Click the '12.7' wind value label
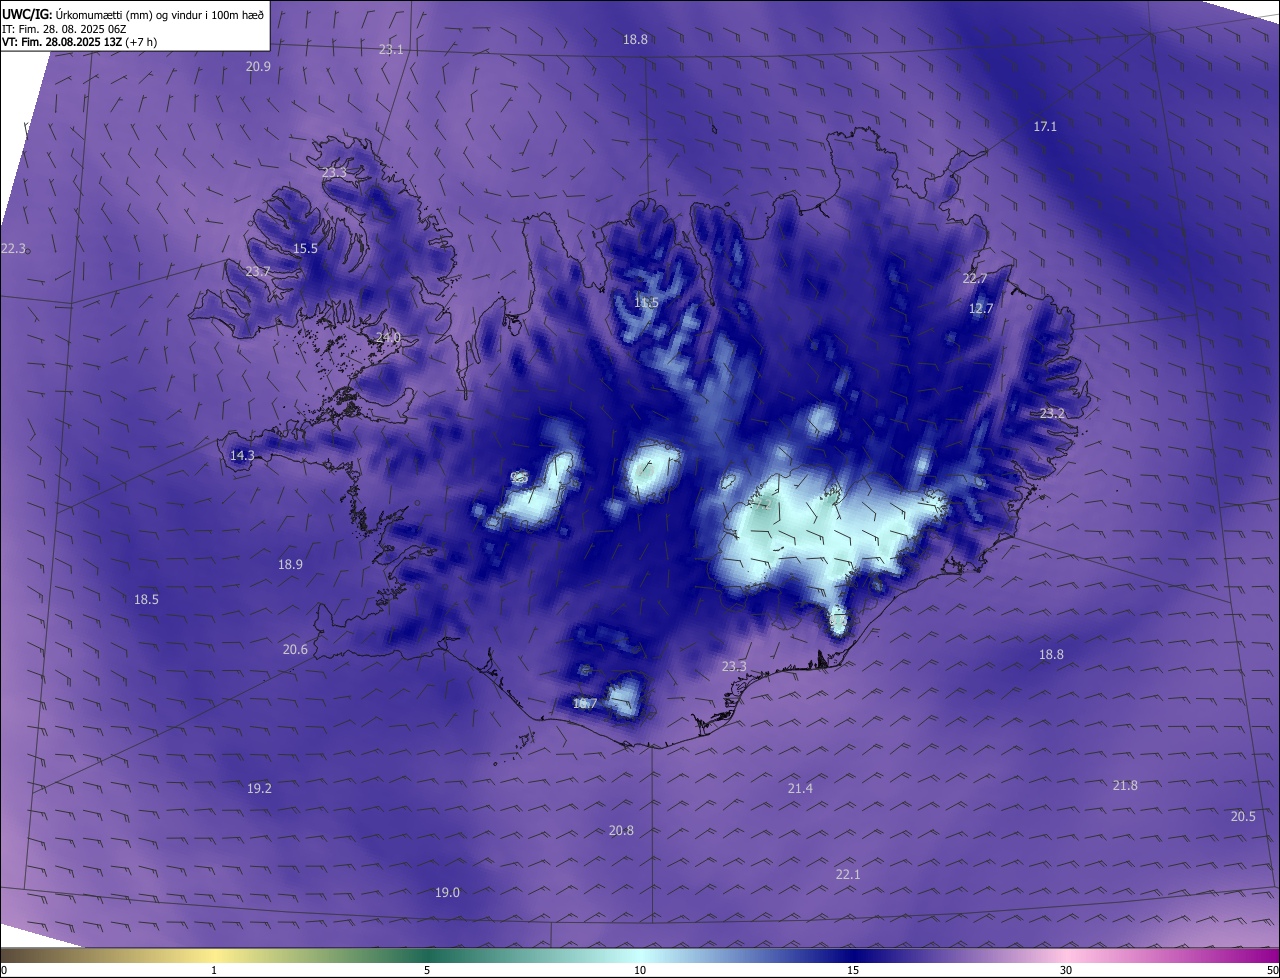Screen dimensions: 1280x978 (x=981, y=308)
